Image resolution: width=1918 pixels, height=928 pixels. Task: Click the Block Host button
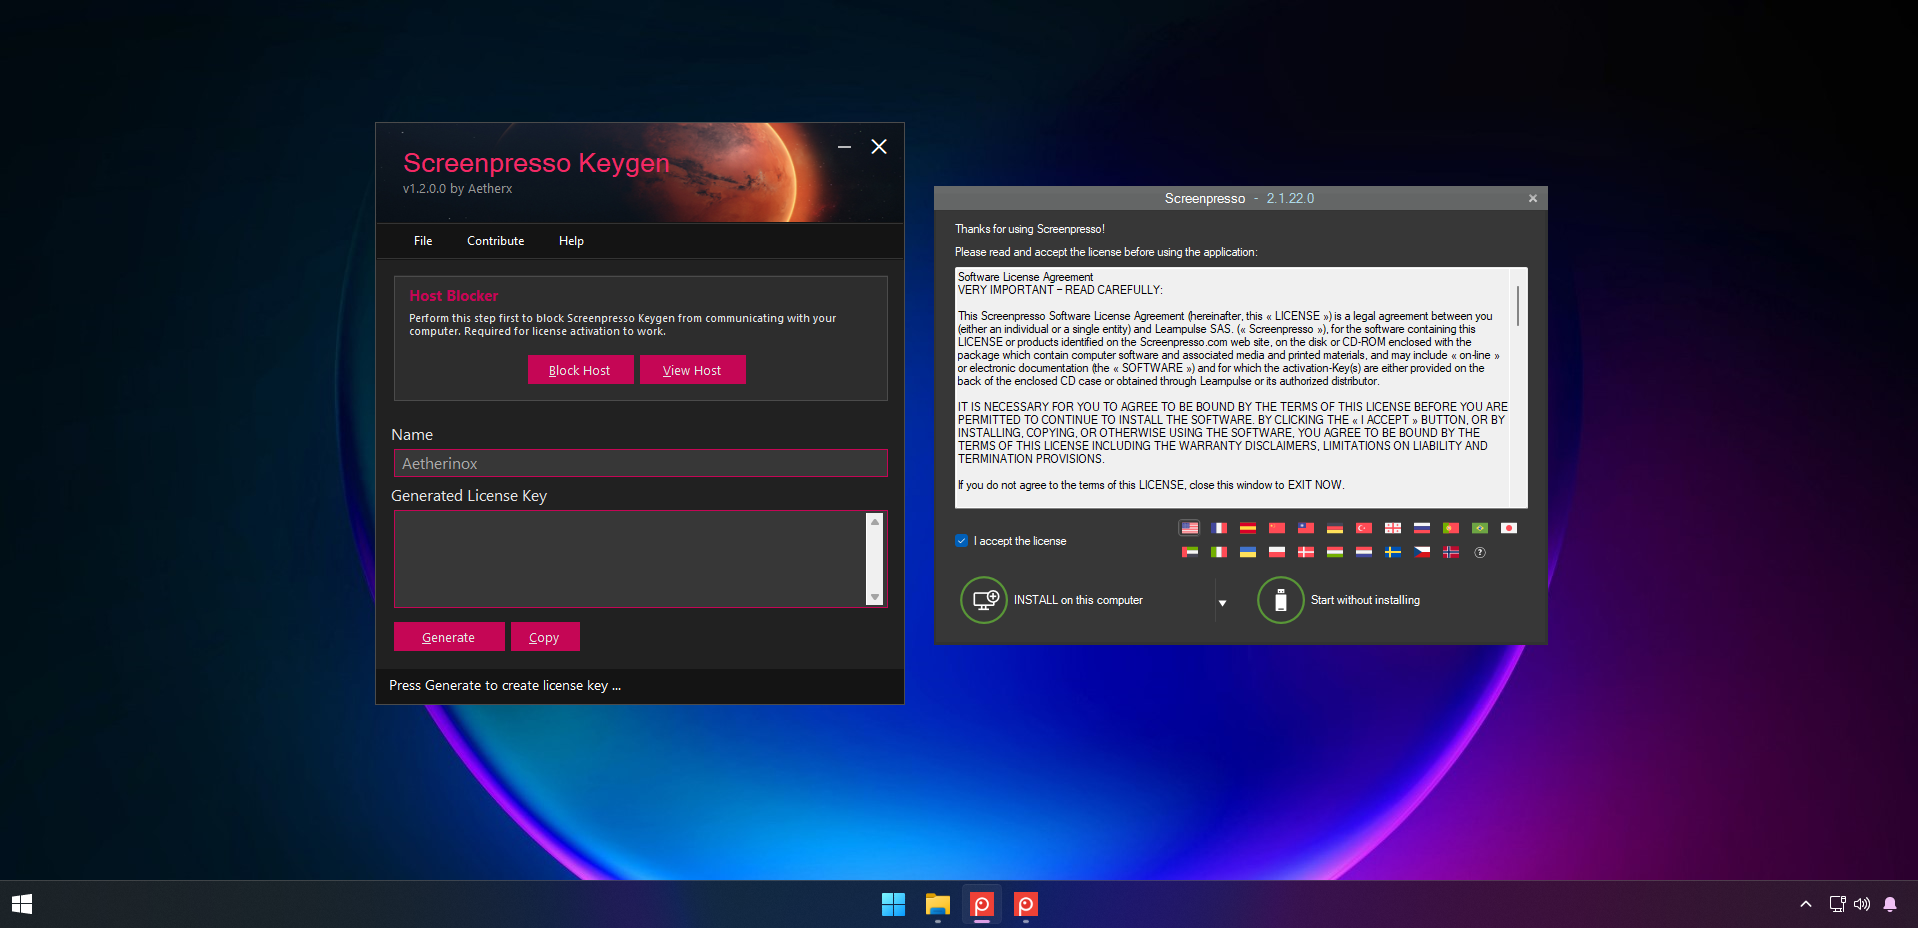580,370
